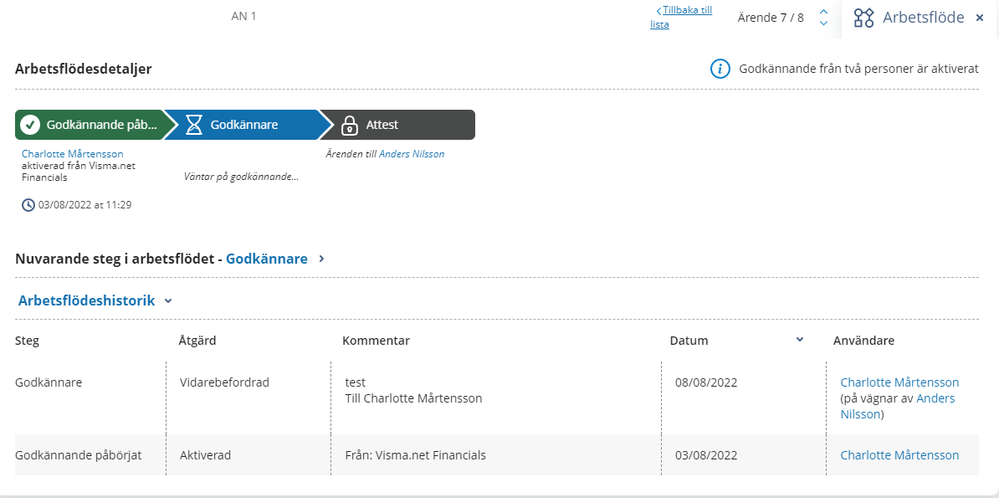Select the Godkännare workflow step
The width and height of the screenshot is (999, 498).
244,125
